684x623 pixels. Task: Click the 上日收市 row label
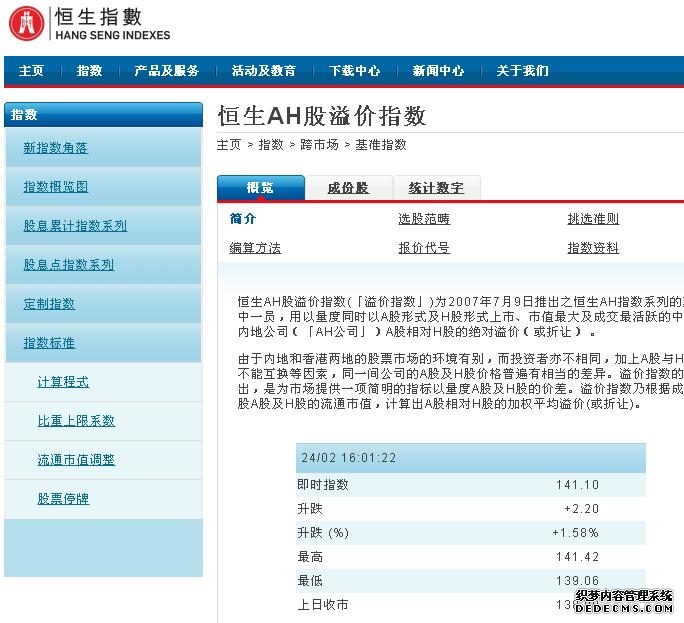click(323, 605)
